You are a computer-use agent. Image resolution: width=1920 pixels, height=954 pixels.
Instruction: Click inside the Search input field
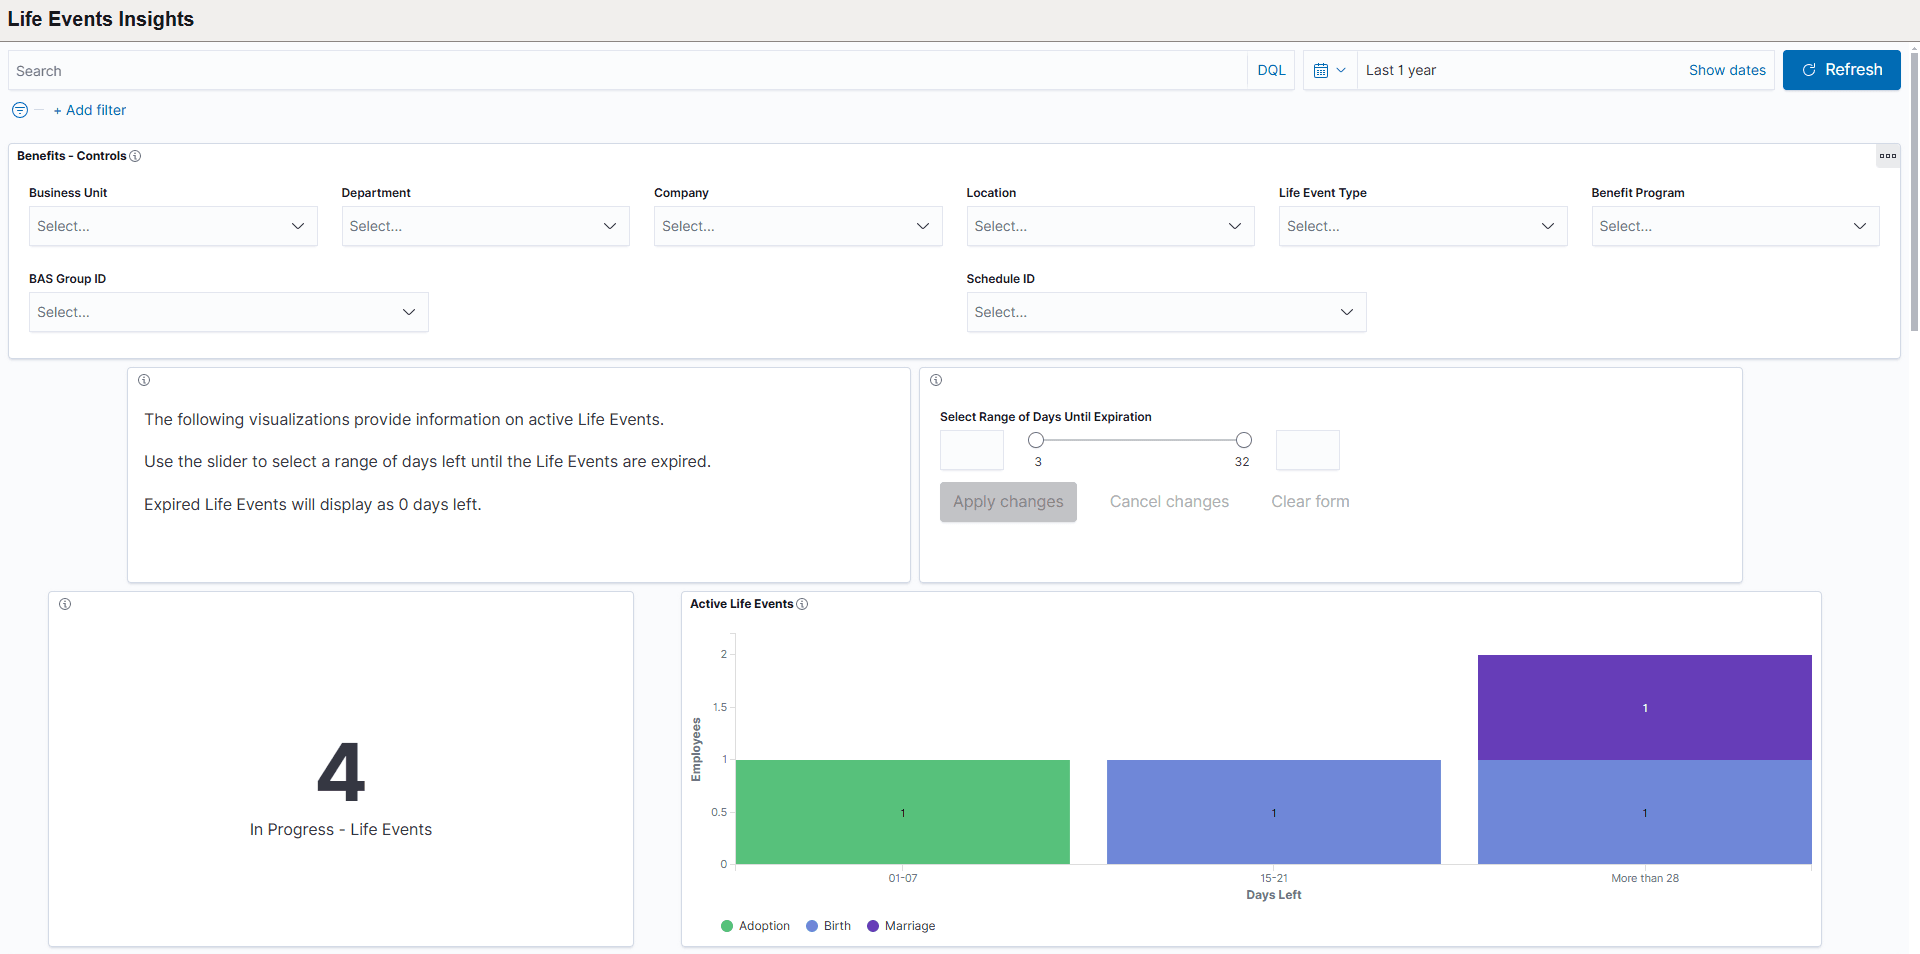400,70
